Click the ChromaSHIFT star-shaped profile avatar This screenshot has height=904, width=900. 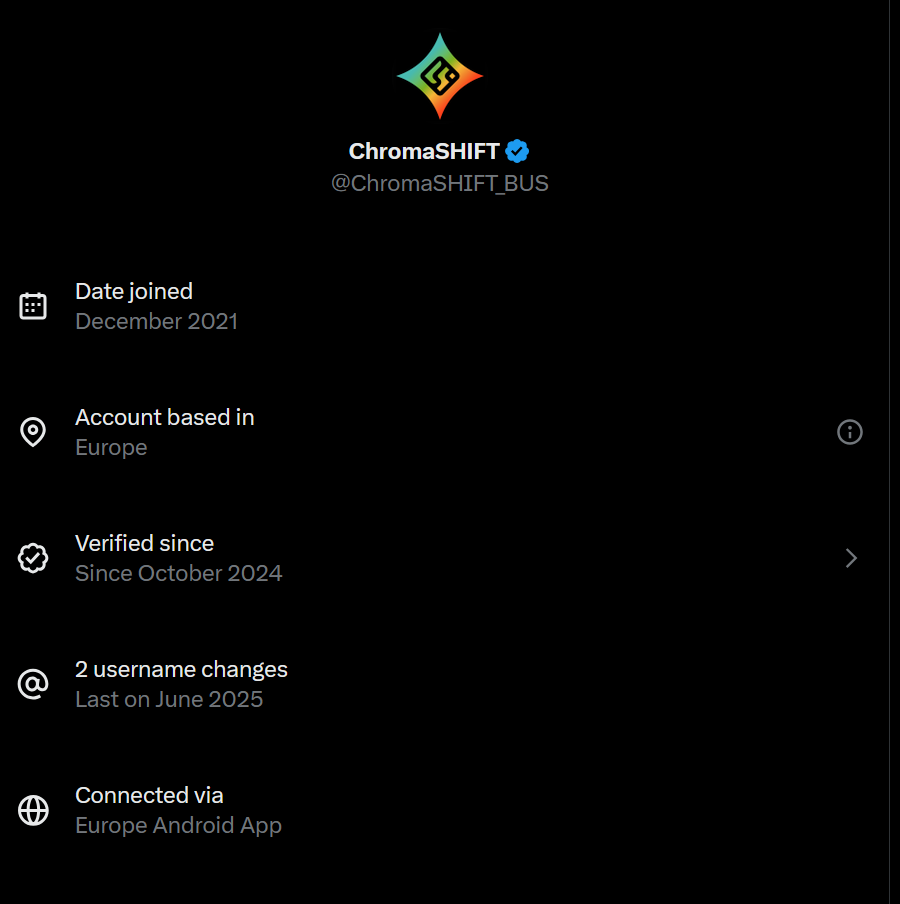pyautogui.click(x=440, y=75)
